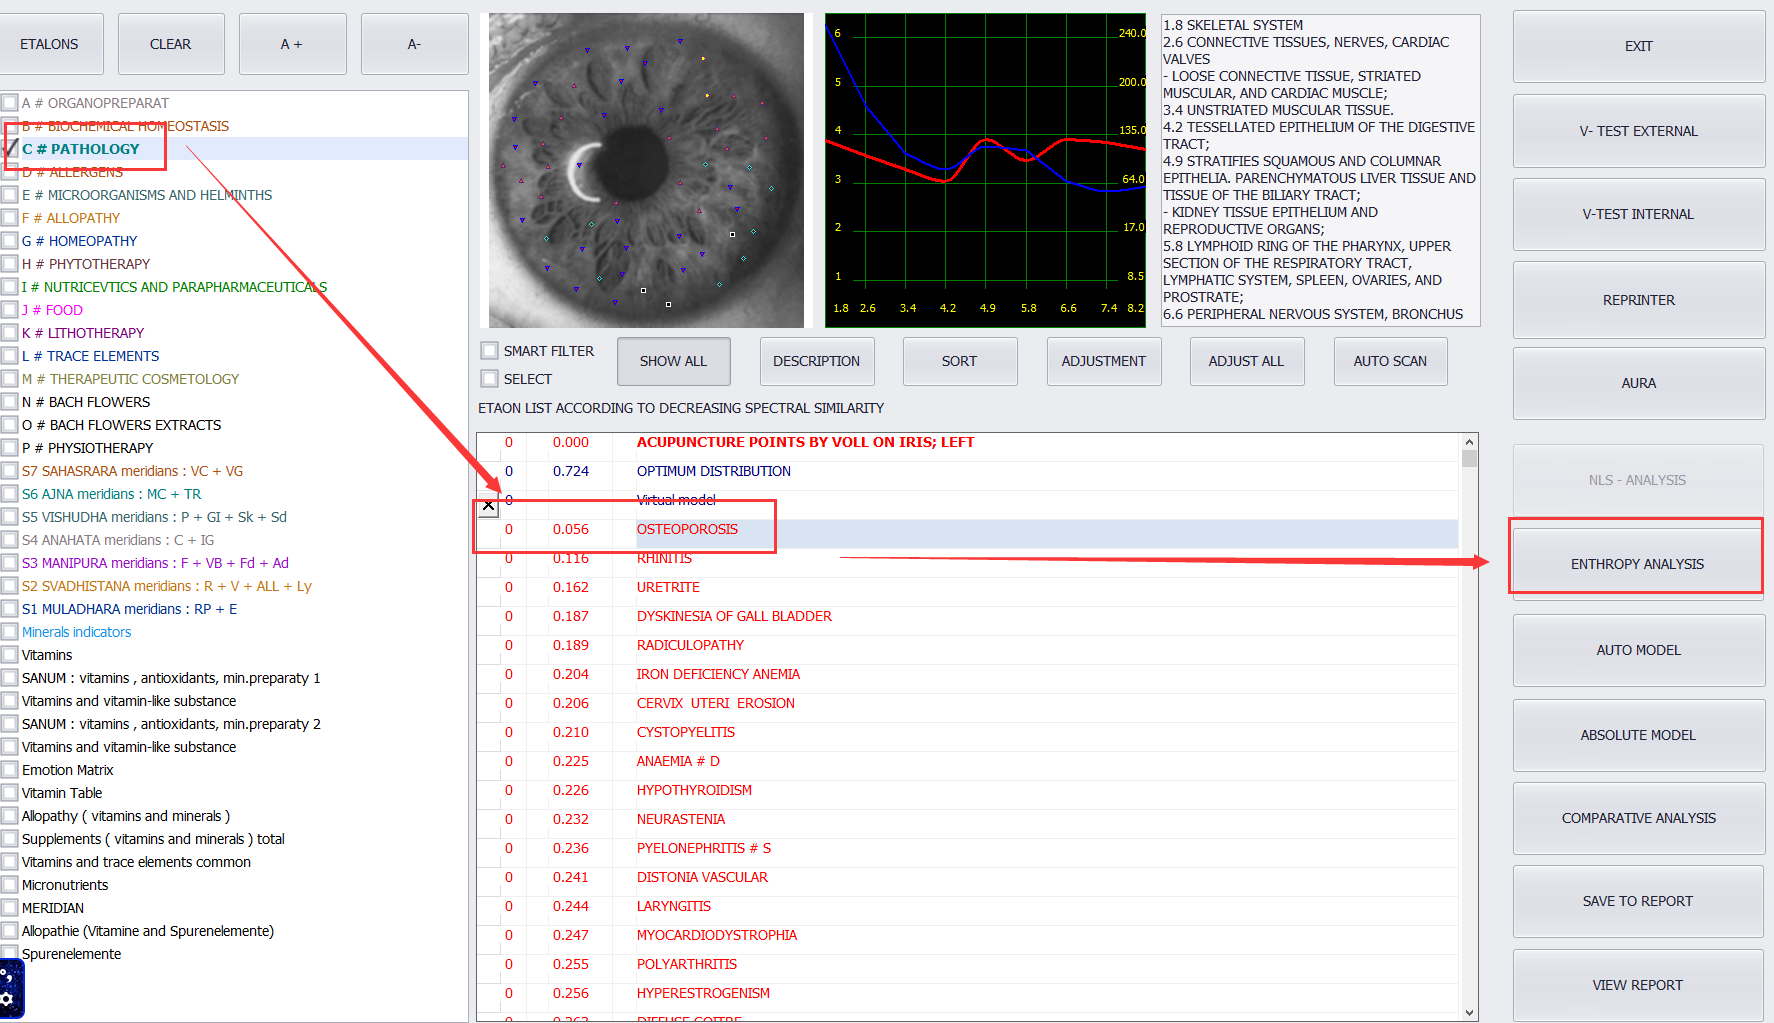Open the REPRINTER function
Screen dimensions: 1774x1023
[x=1638, y=300]
